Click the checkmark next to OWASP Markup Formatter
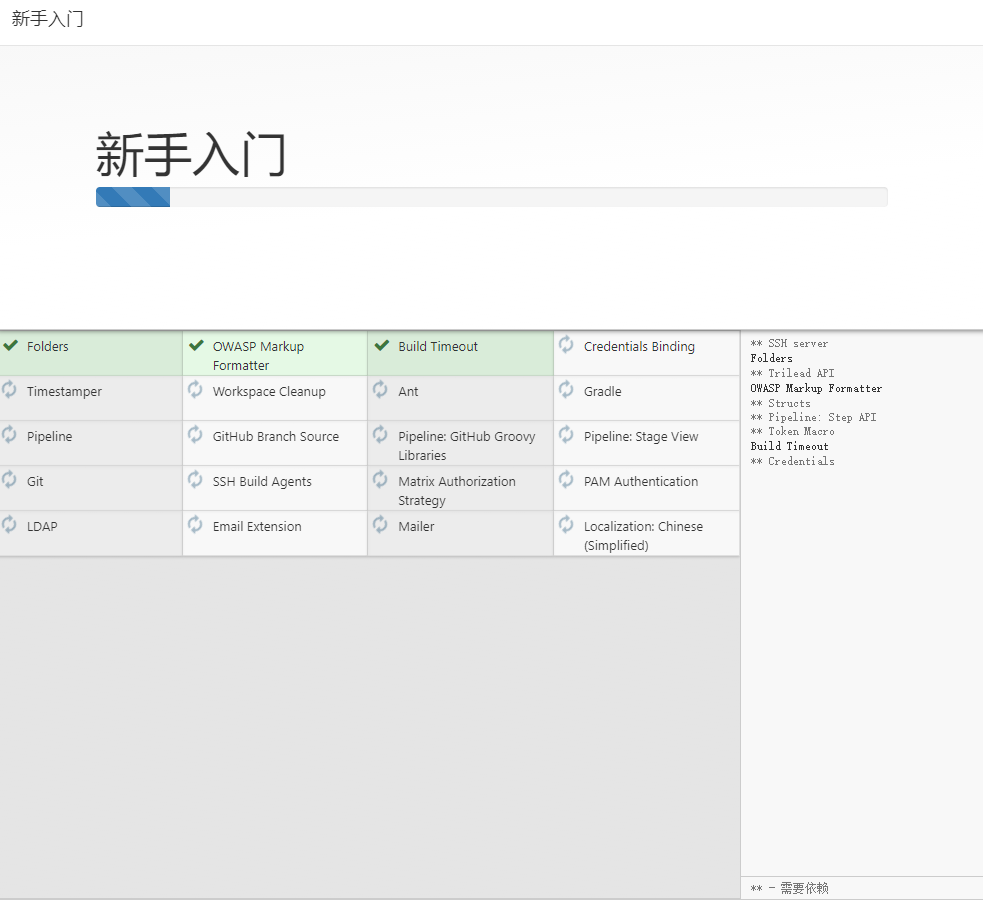Image resolution: width=983 pixels, height=900 pixels. point(196,345)
